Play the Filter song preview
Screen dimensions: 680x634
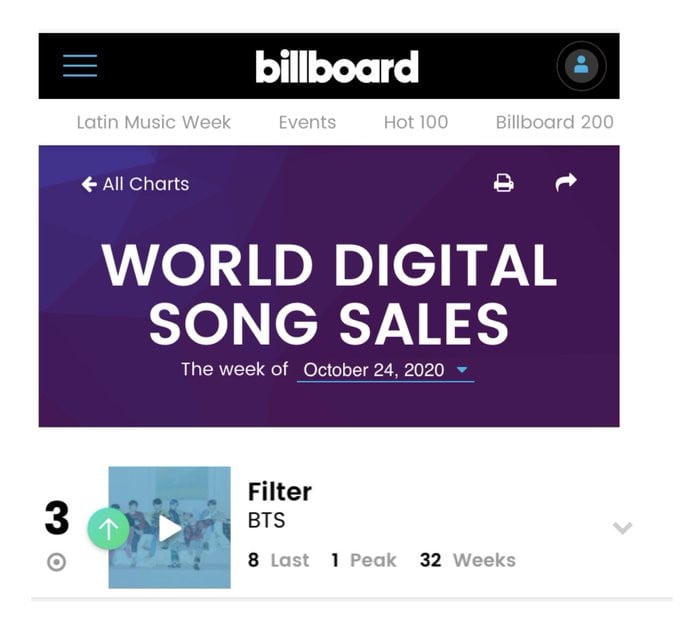tap(170, 528)
